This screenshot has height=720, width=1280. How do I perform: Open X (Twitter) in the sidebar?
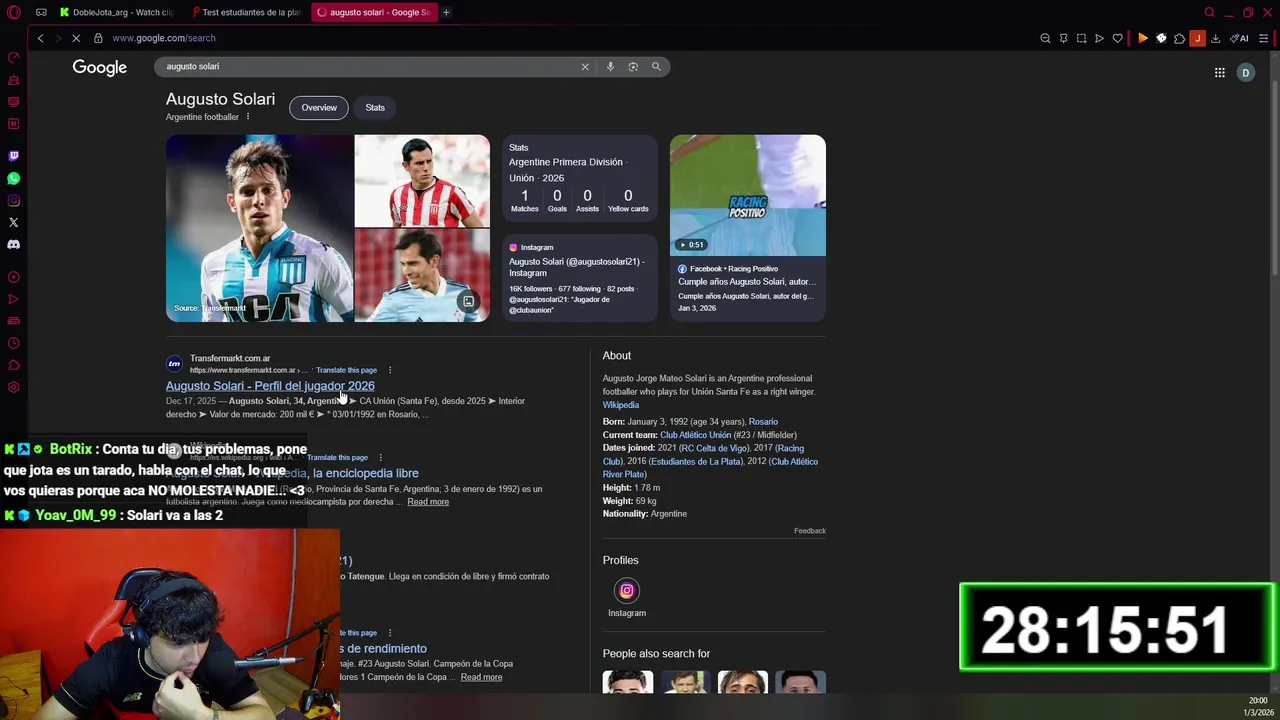[x=14, y=222]
